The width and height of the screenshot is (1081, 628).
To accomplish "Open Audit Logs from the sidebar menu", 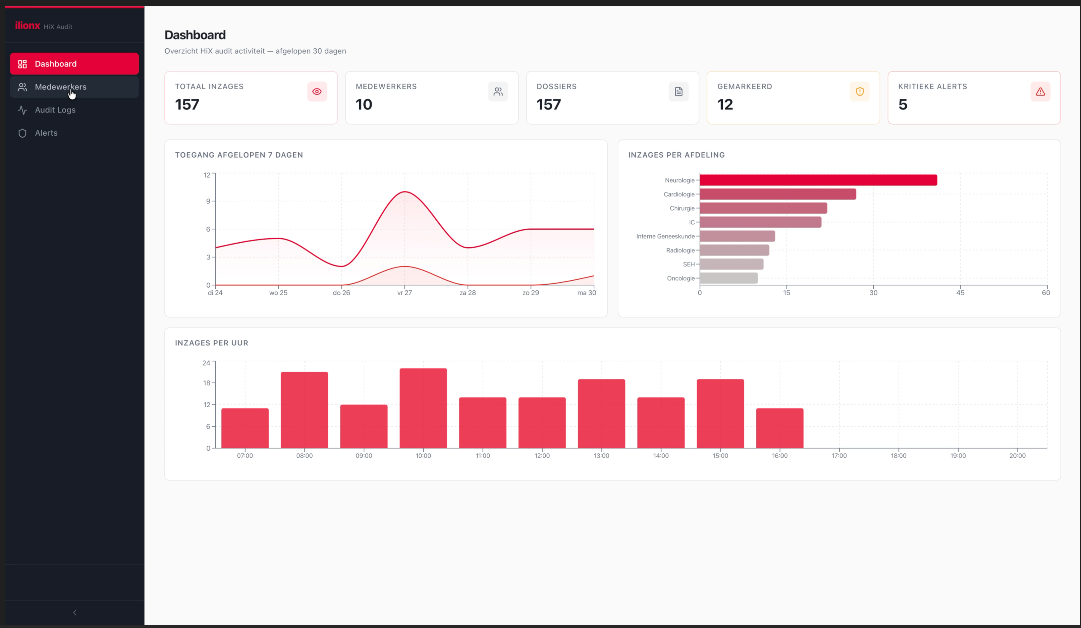I will [x=55, y=110].
